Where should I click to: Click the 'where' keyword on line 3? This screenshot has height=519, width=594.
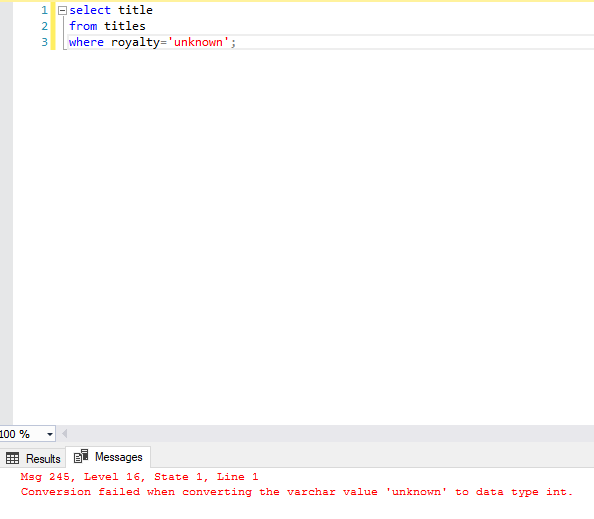click(86, 42)
